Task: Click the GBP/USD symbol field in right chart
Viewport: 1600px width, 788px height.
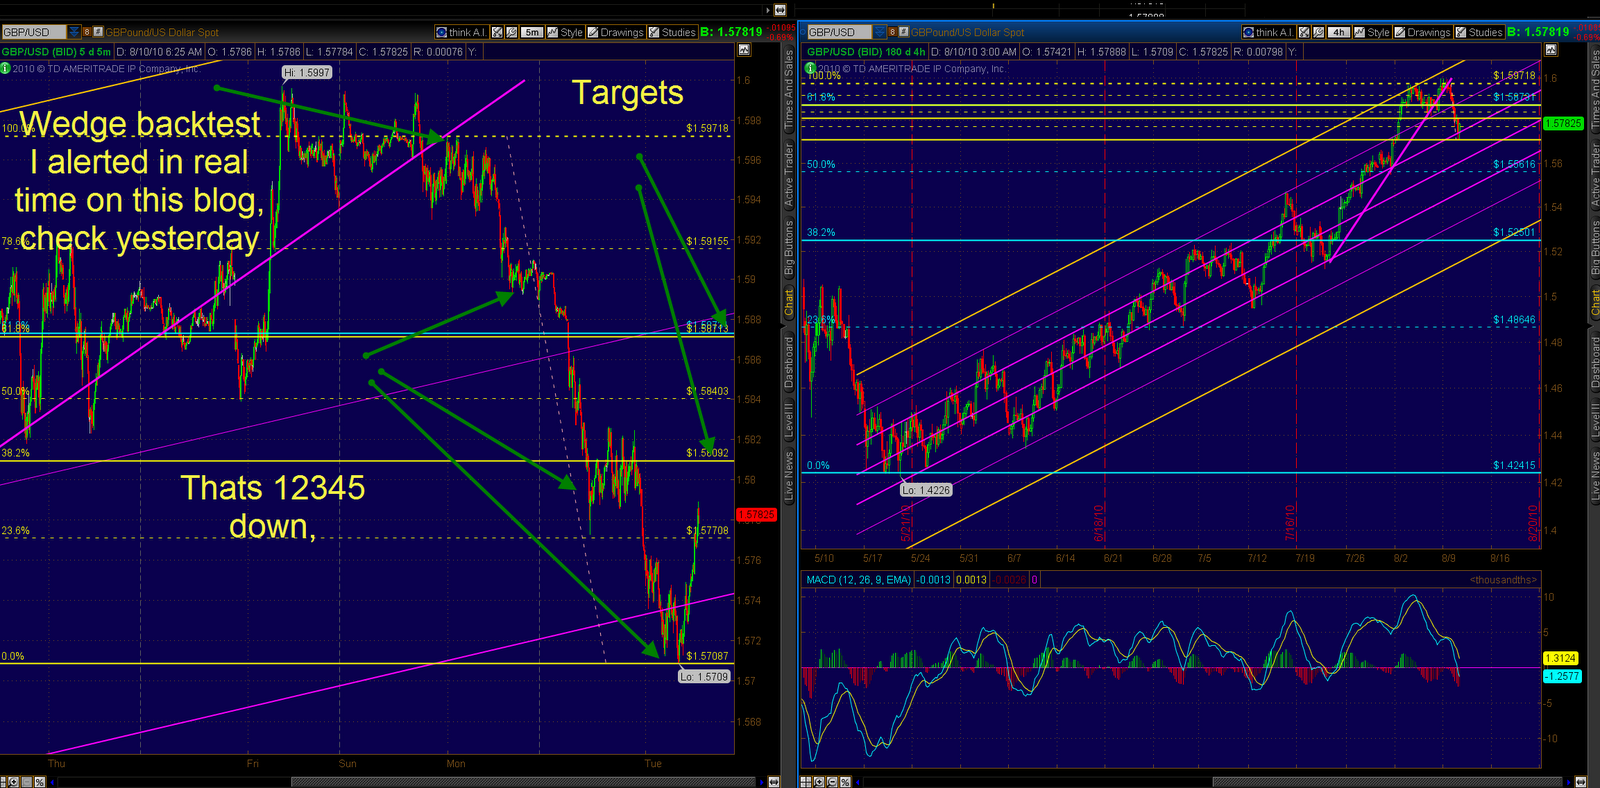Action: pyautogui.click(x=840, y=32)
